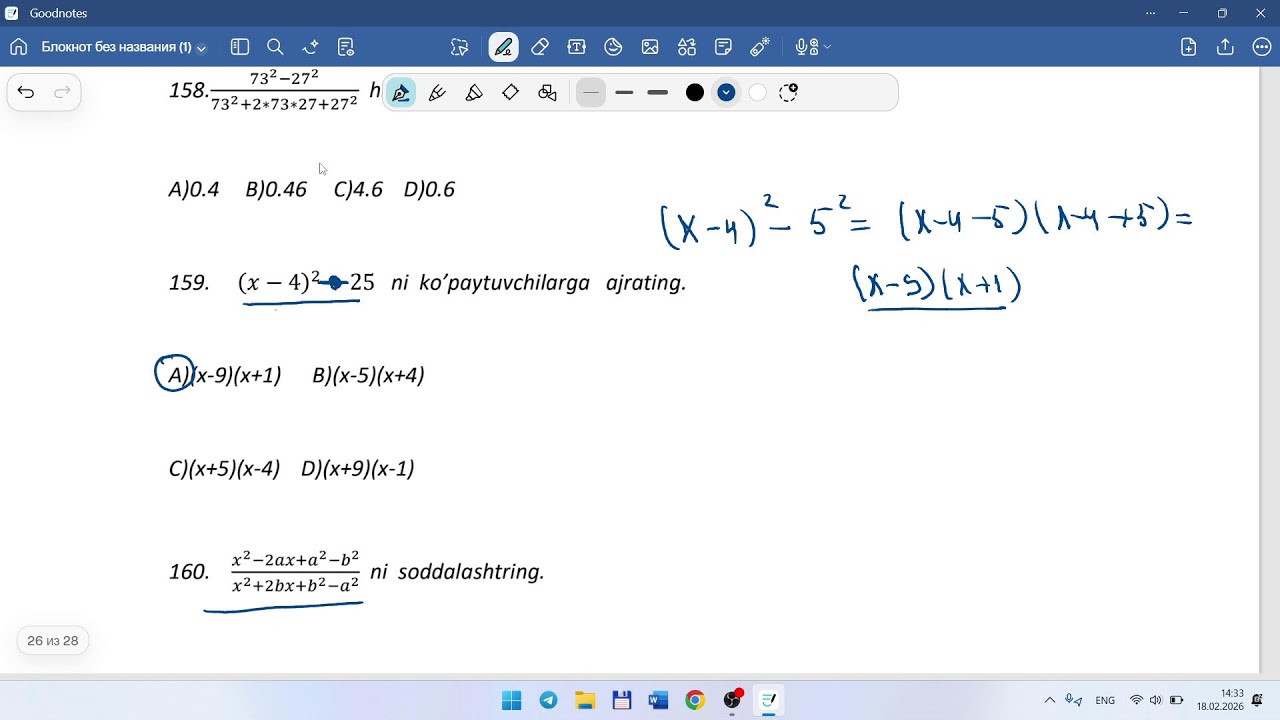Select the diamond shape pen option

510,93
